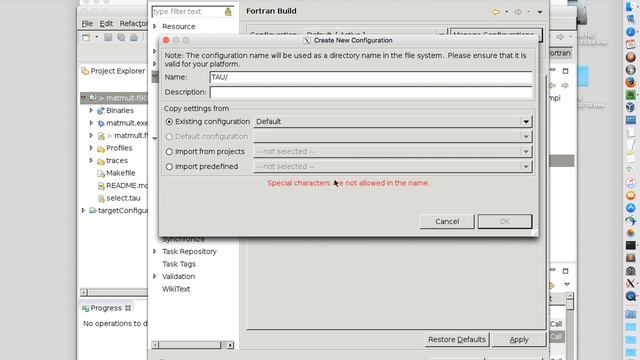The height and width of the screenshot is (360, 640).
Task: Click the Progress view icon
Action: pos(85,308)
